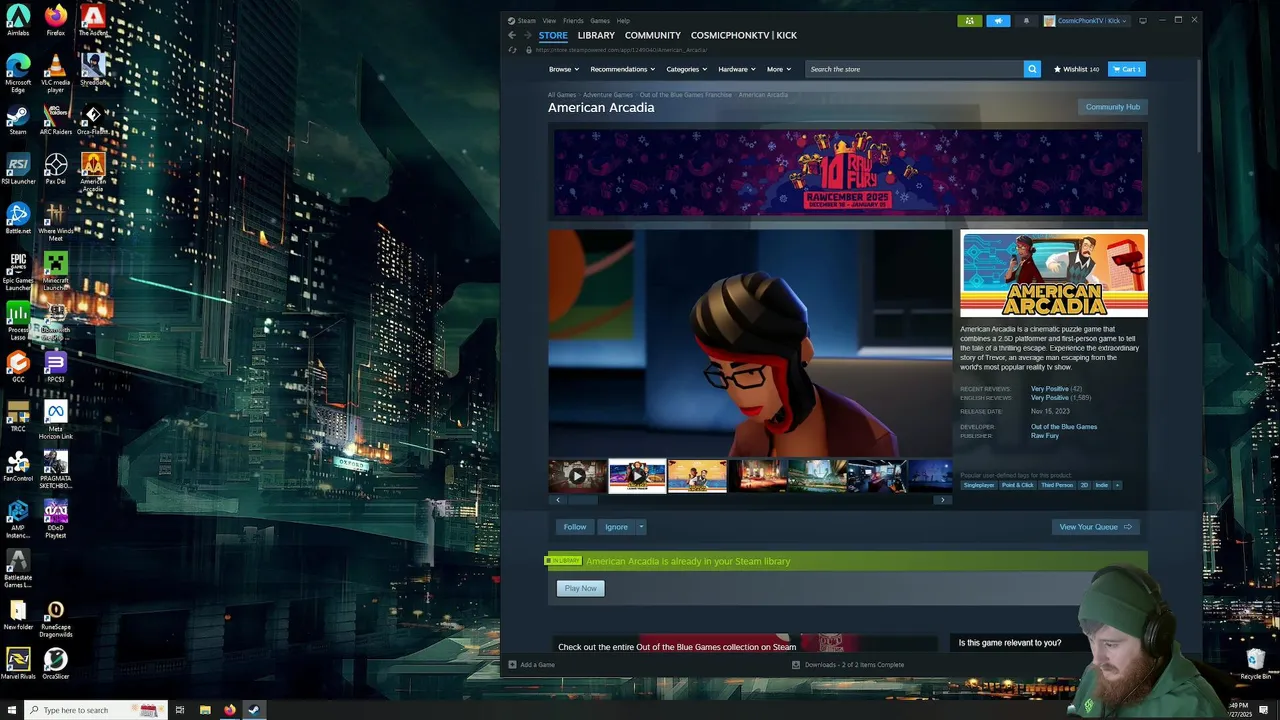Image resolution: width=1280 pixels, height=720 pixels.
Task: Type in Search the store field
Action: tap(914, 69)
